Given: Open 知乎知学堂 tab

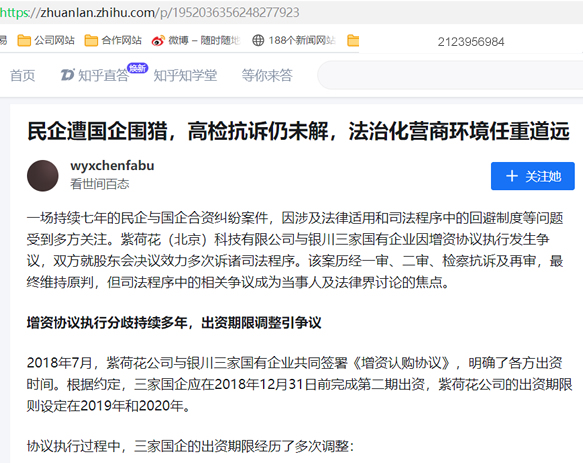Looking at the screenshot, I should (x=185, y=75).
